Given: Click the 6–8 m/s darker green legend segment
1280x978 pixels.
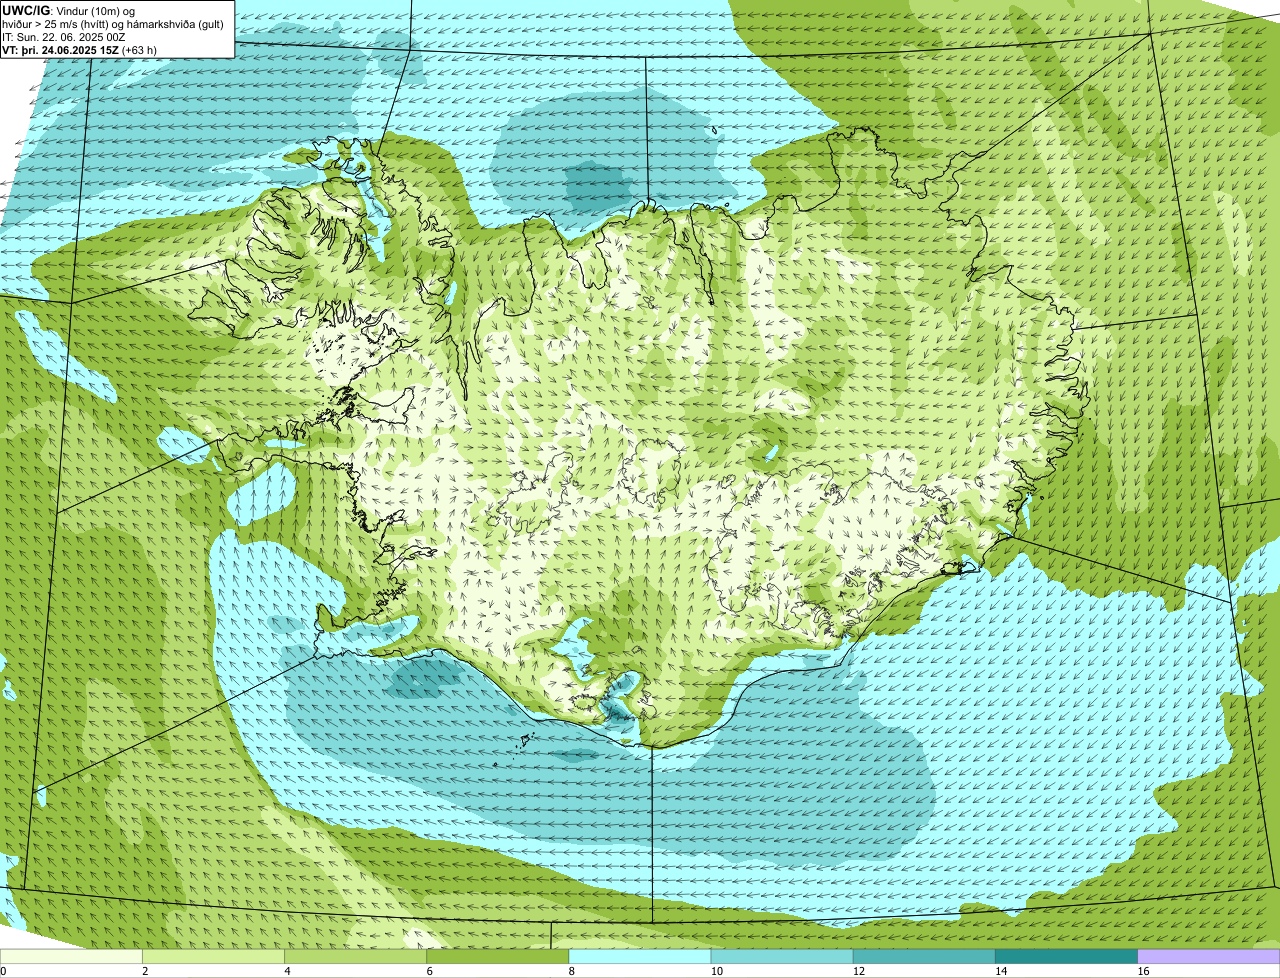Looking at the screenshot, I should pos(498,956).
